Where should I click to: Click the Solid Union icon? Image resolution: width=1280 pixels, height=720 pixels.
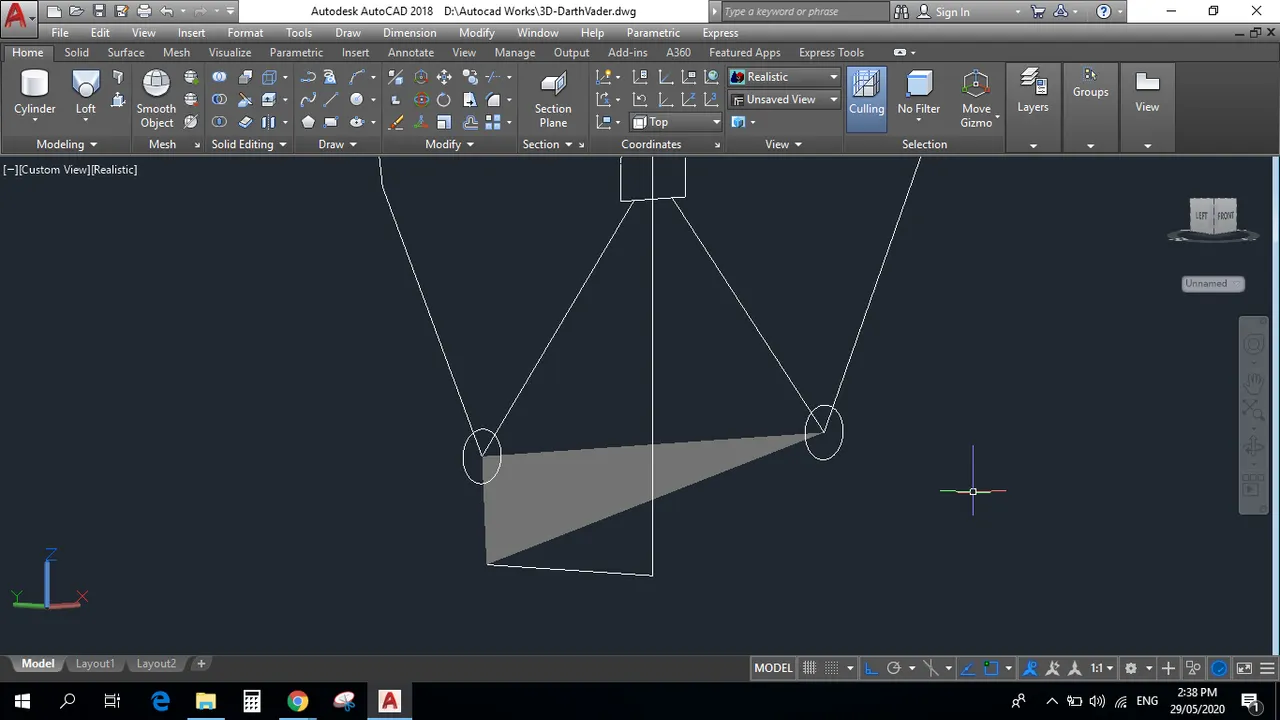pos(219,77)
